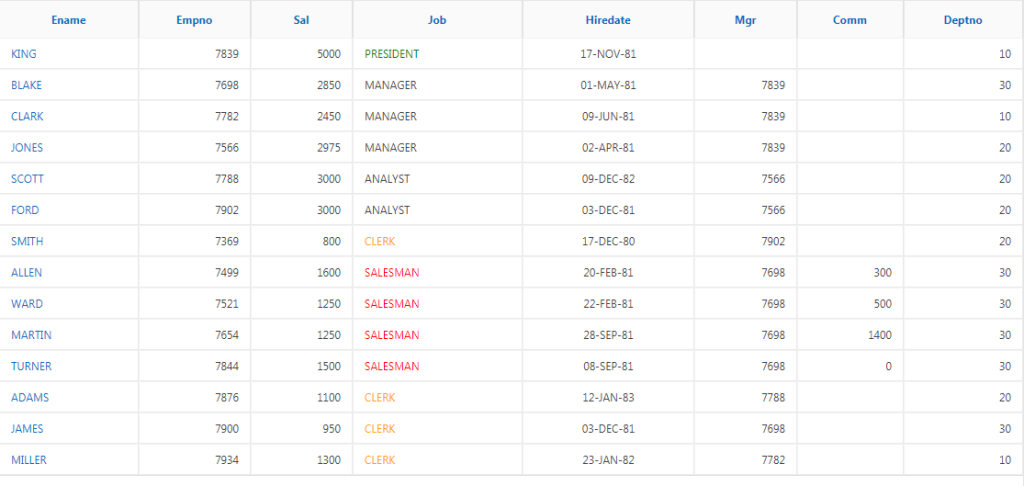Open the KING employee link
The image size is (1024, 486).
tap(24, 54)
